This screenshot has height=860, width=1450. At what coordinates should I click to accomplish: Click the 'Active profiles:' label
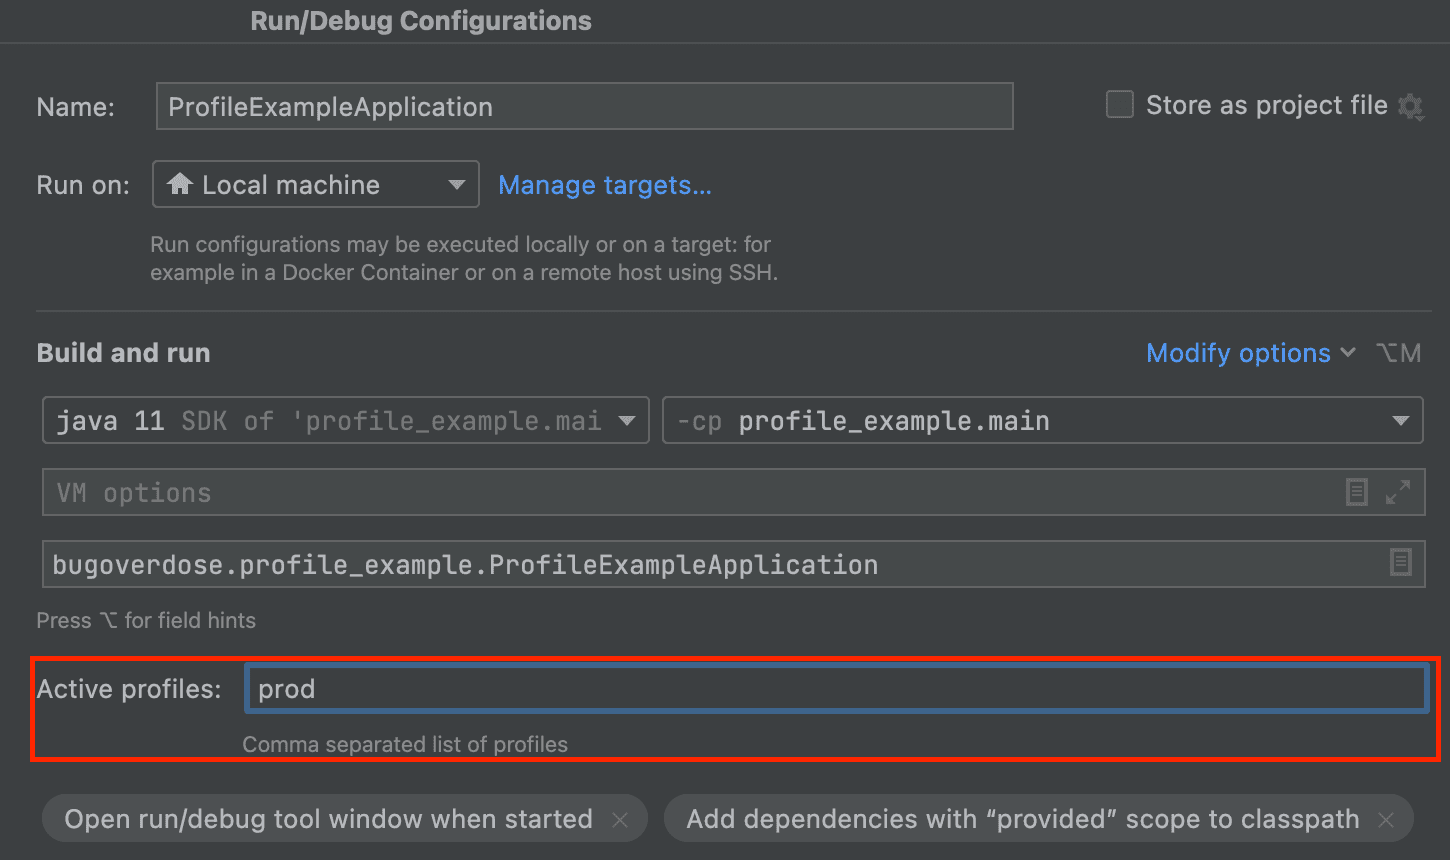click(129, 689)
